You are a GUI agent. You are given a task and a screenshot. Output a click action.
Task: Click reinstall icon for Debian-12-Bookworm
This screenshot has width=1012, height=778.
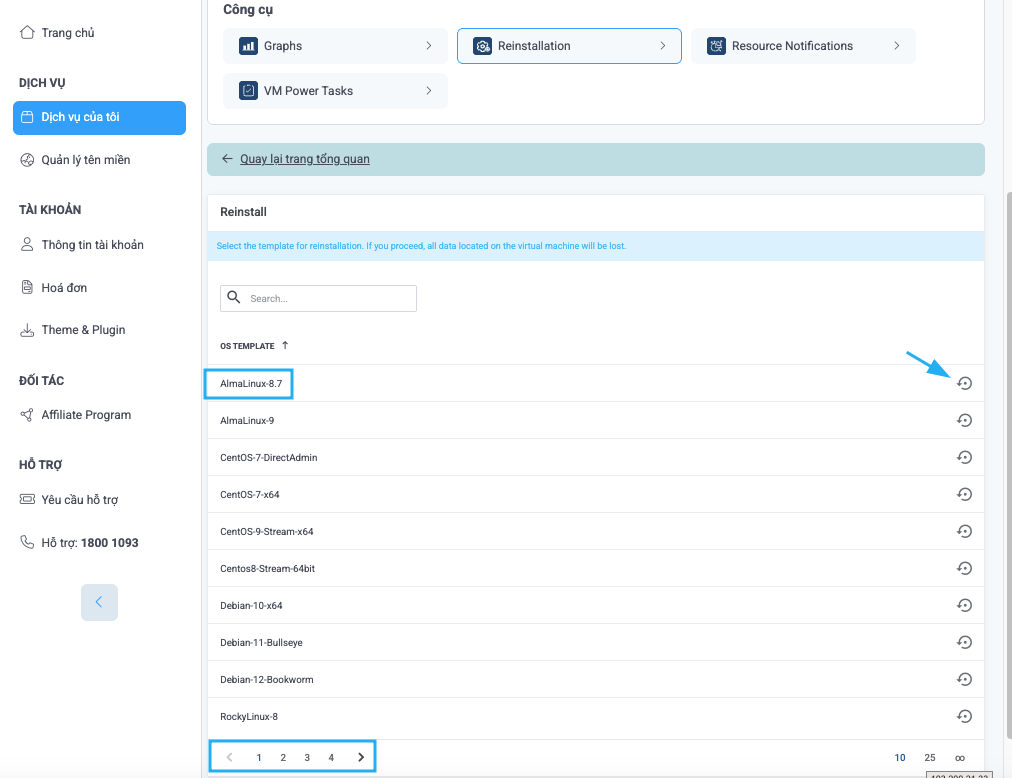(x=964, y=679)
